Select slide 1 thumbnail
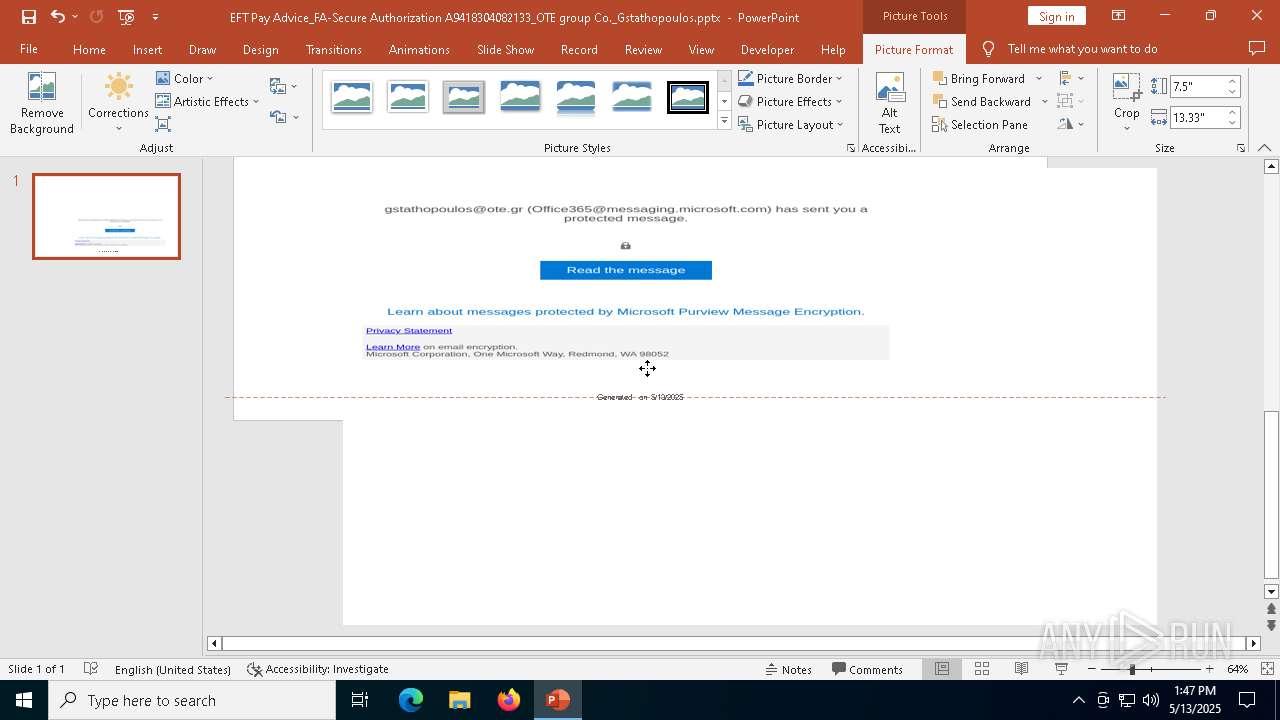Image resolution: width=1280 pixels, height=720 pixels. point(106,216)
